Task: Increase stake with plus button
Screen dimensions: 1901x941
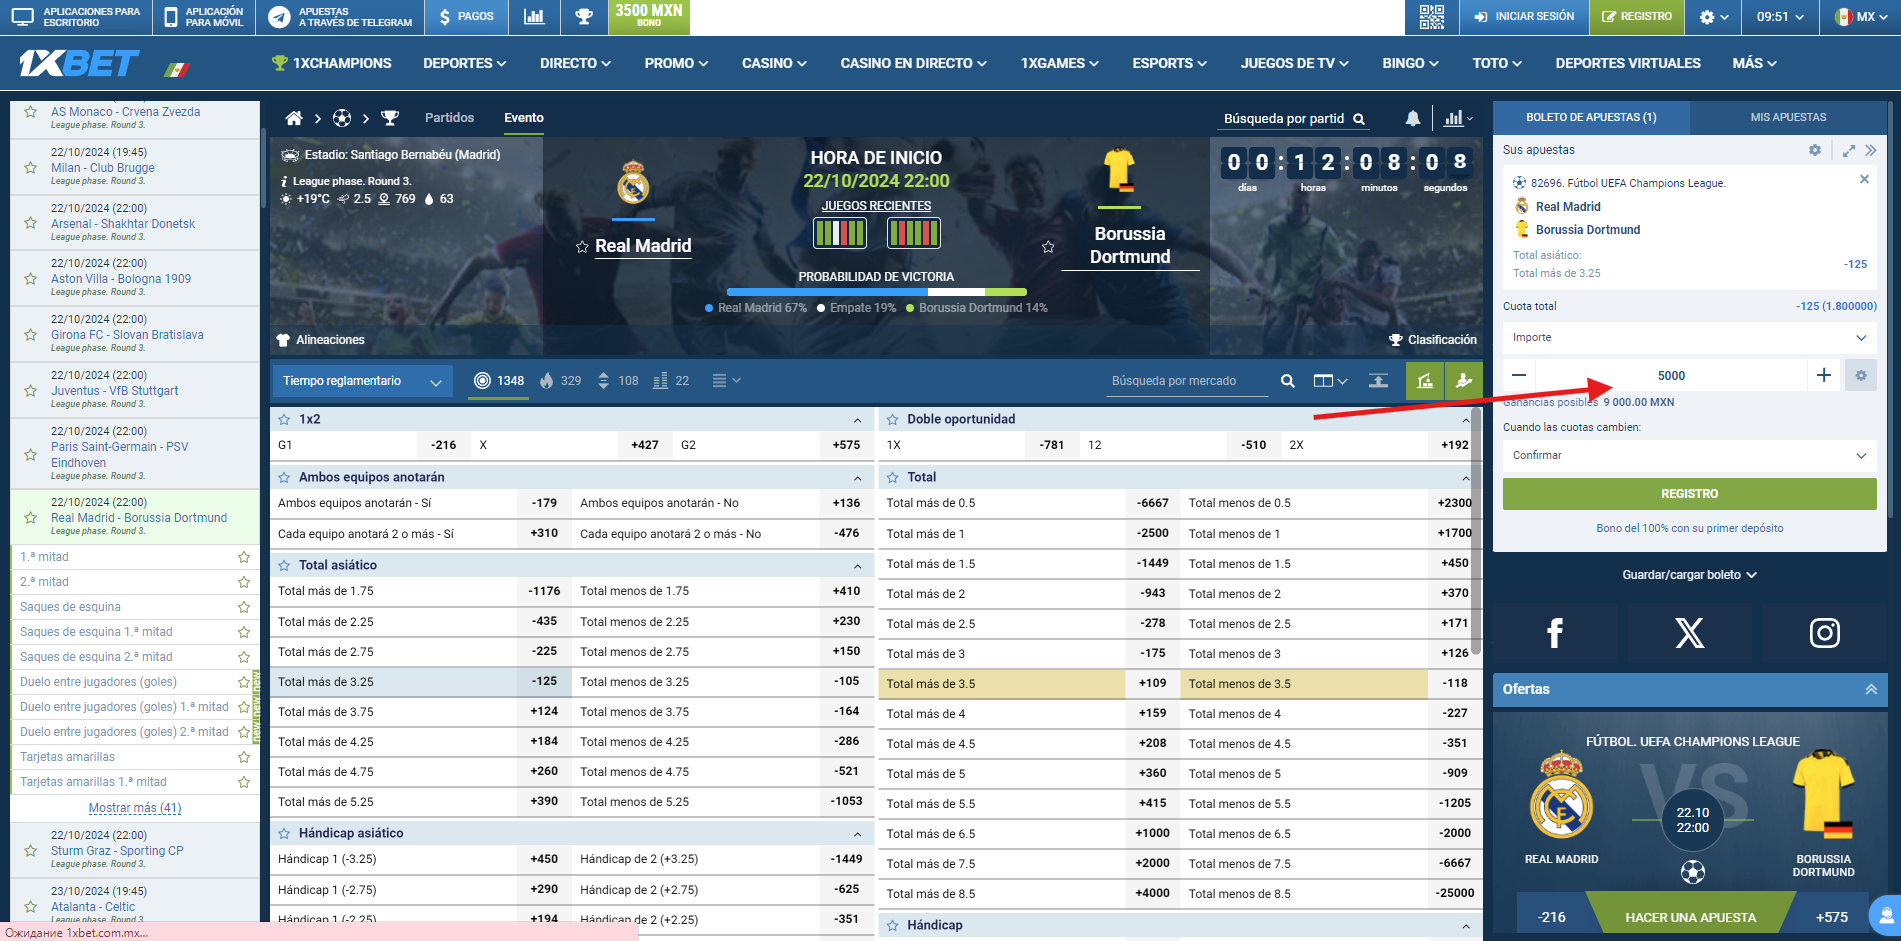Action: point(1824,376)
